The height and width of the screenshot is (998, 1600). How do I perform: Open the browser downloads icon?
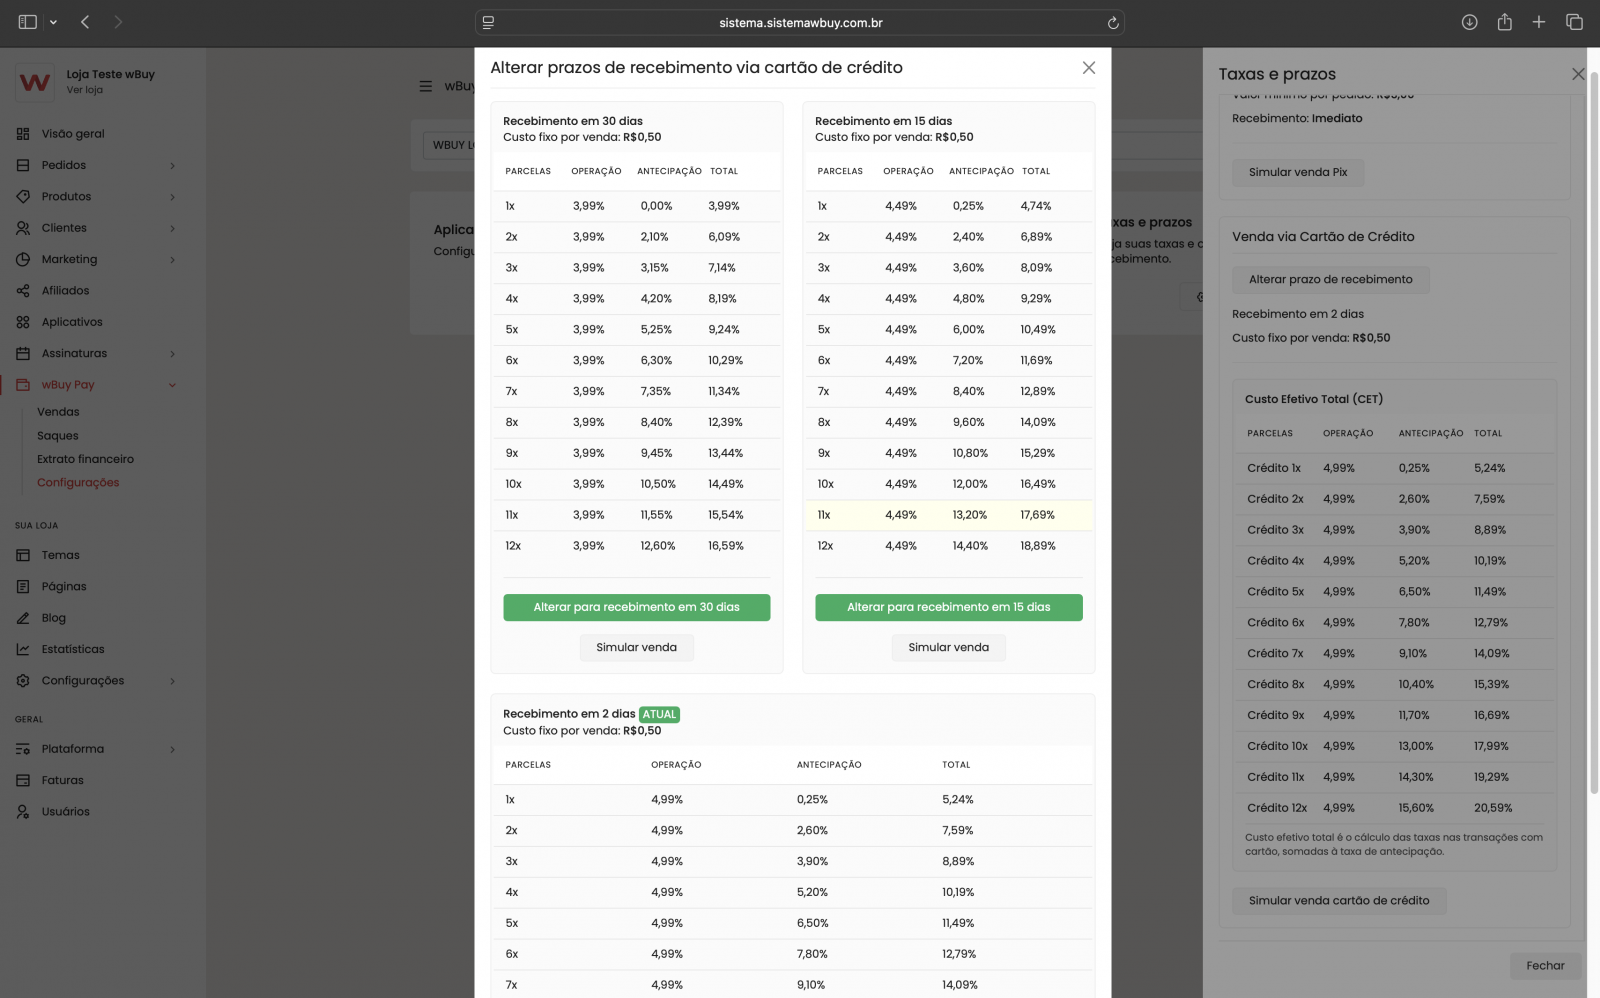pos(1469,22)
